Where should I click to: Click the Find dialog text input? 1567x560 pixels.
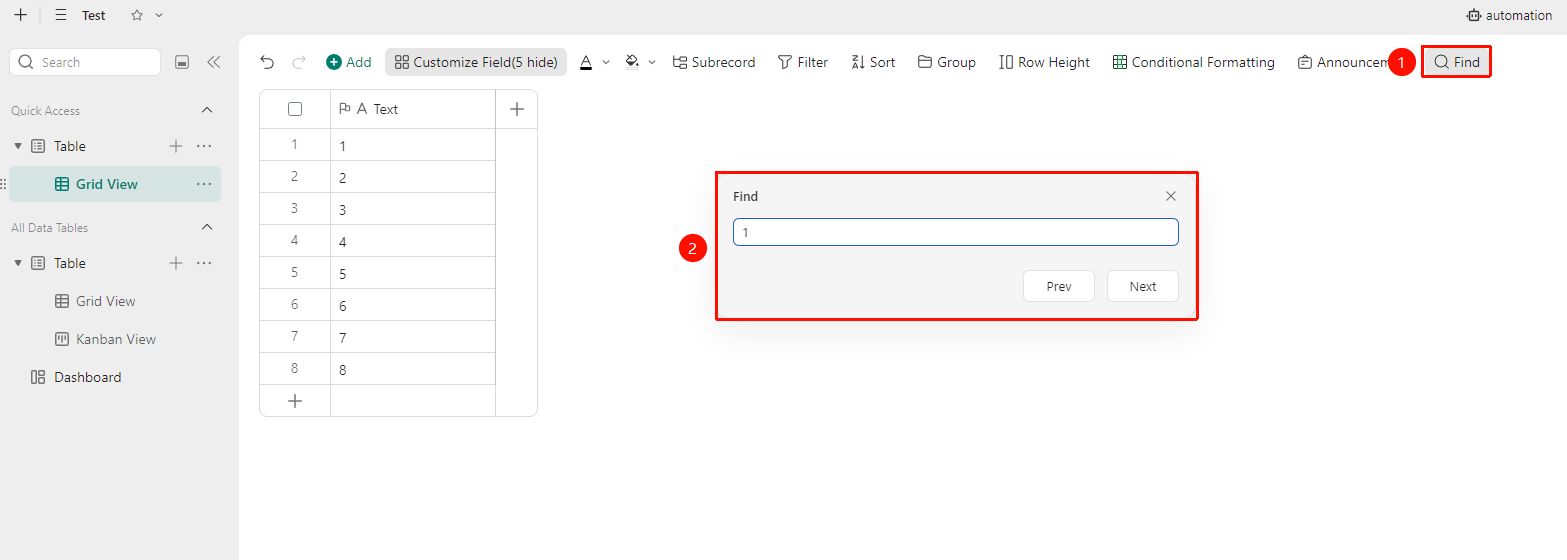tap(956, 232)
